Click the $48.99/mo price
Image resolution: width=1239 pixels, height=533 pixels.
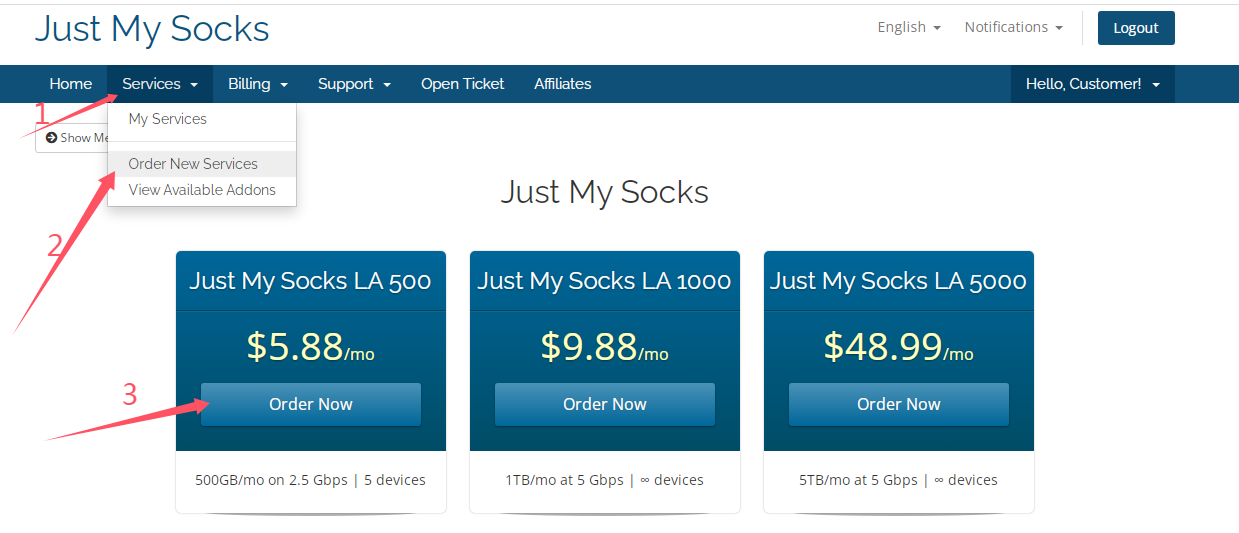(899, 347)
